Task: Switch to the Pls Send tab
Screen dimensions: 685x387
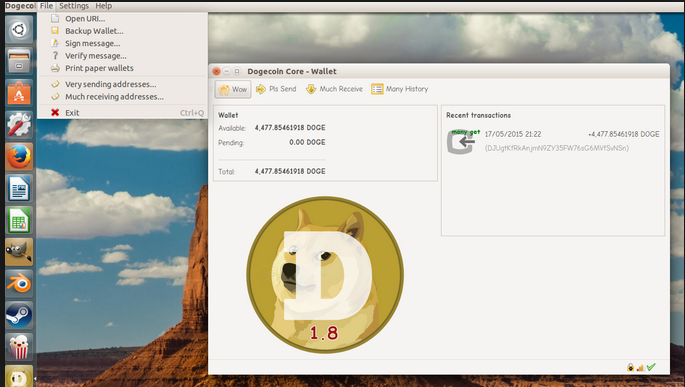Action: [x=276, y=89]
